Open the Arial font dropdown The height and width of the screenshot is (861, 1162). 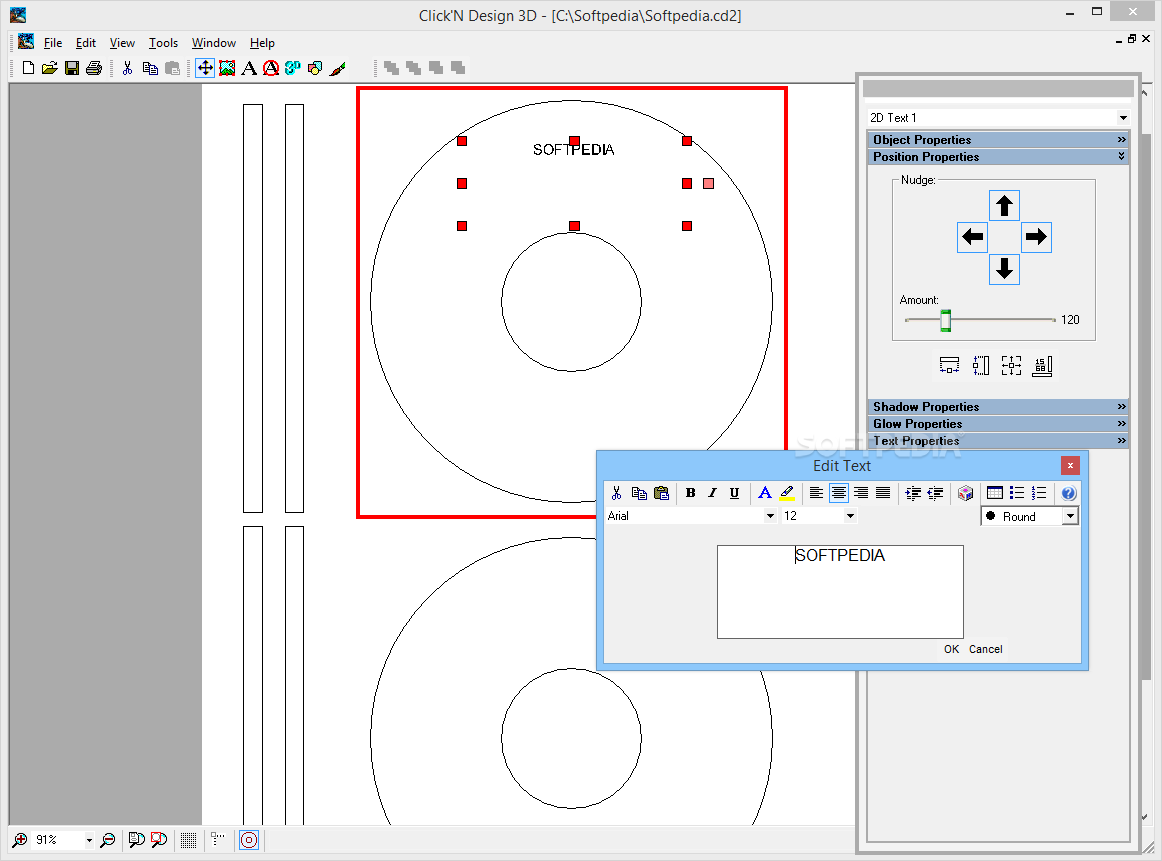[x=770, y=516]
